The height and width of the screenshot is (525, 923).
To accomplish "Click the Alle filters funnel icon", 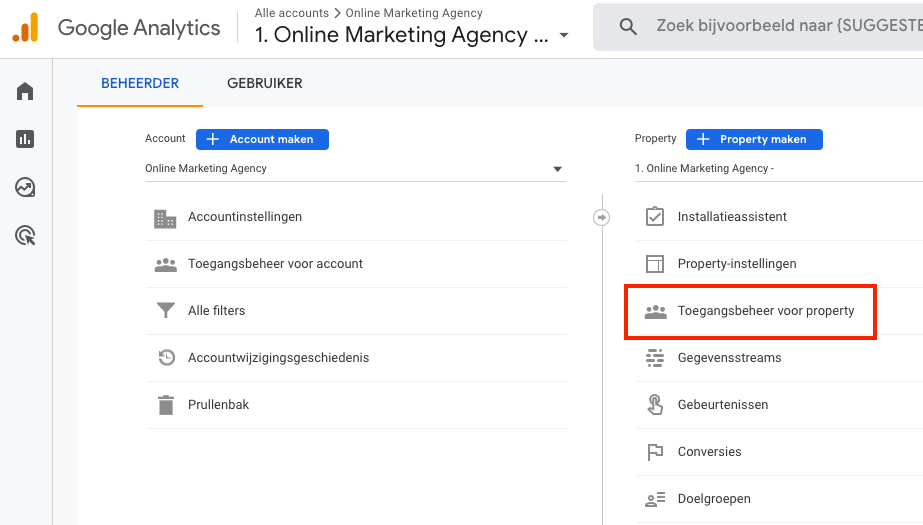I will [165, 311].
